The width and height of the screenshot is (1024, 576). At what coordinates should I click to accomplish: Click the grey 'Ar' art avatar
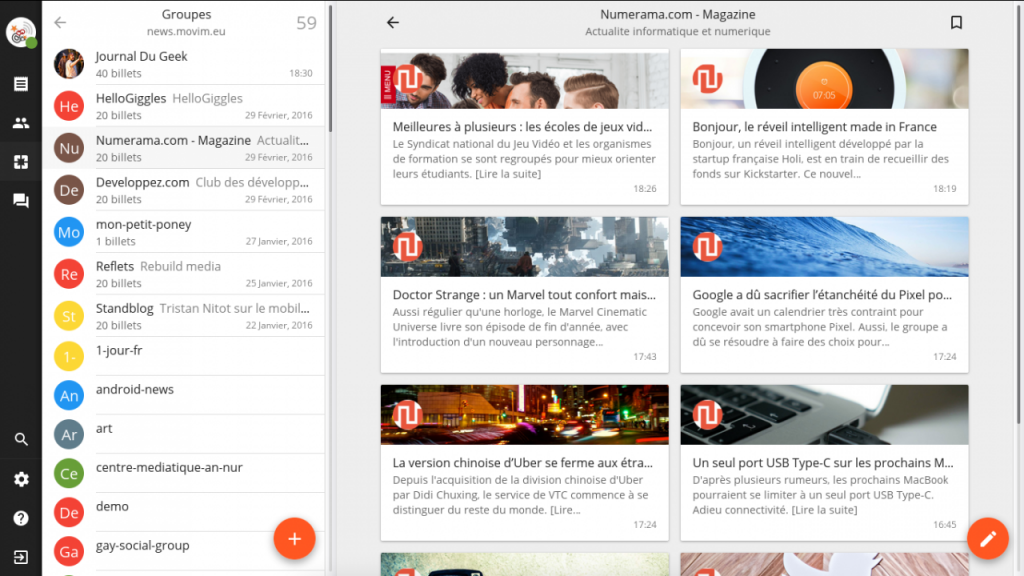[x=69, y=434]
